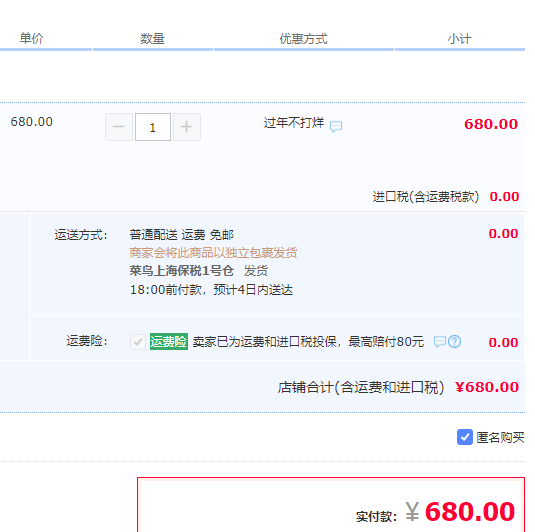Viewport: 535px width, 532px height.
Task: Uncheck the 匿名购买 checkbox
Action: pyautogui.click(x=465, y=437)
